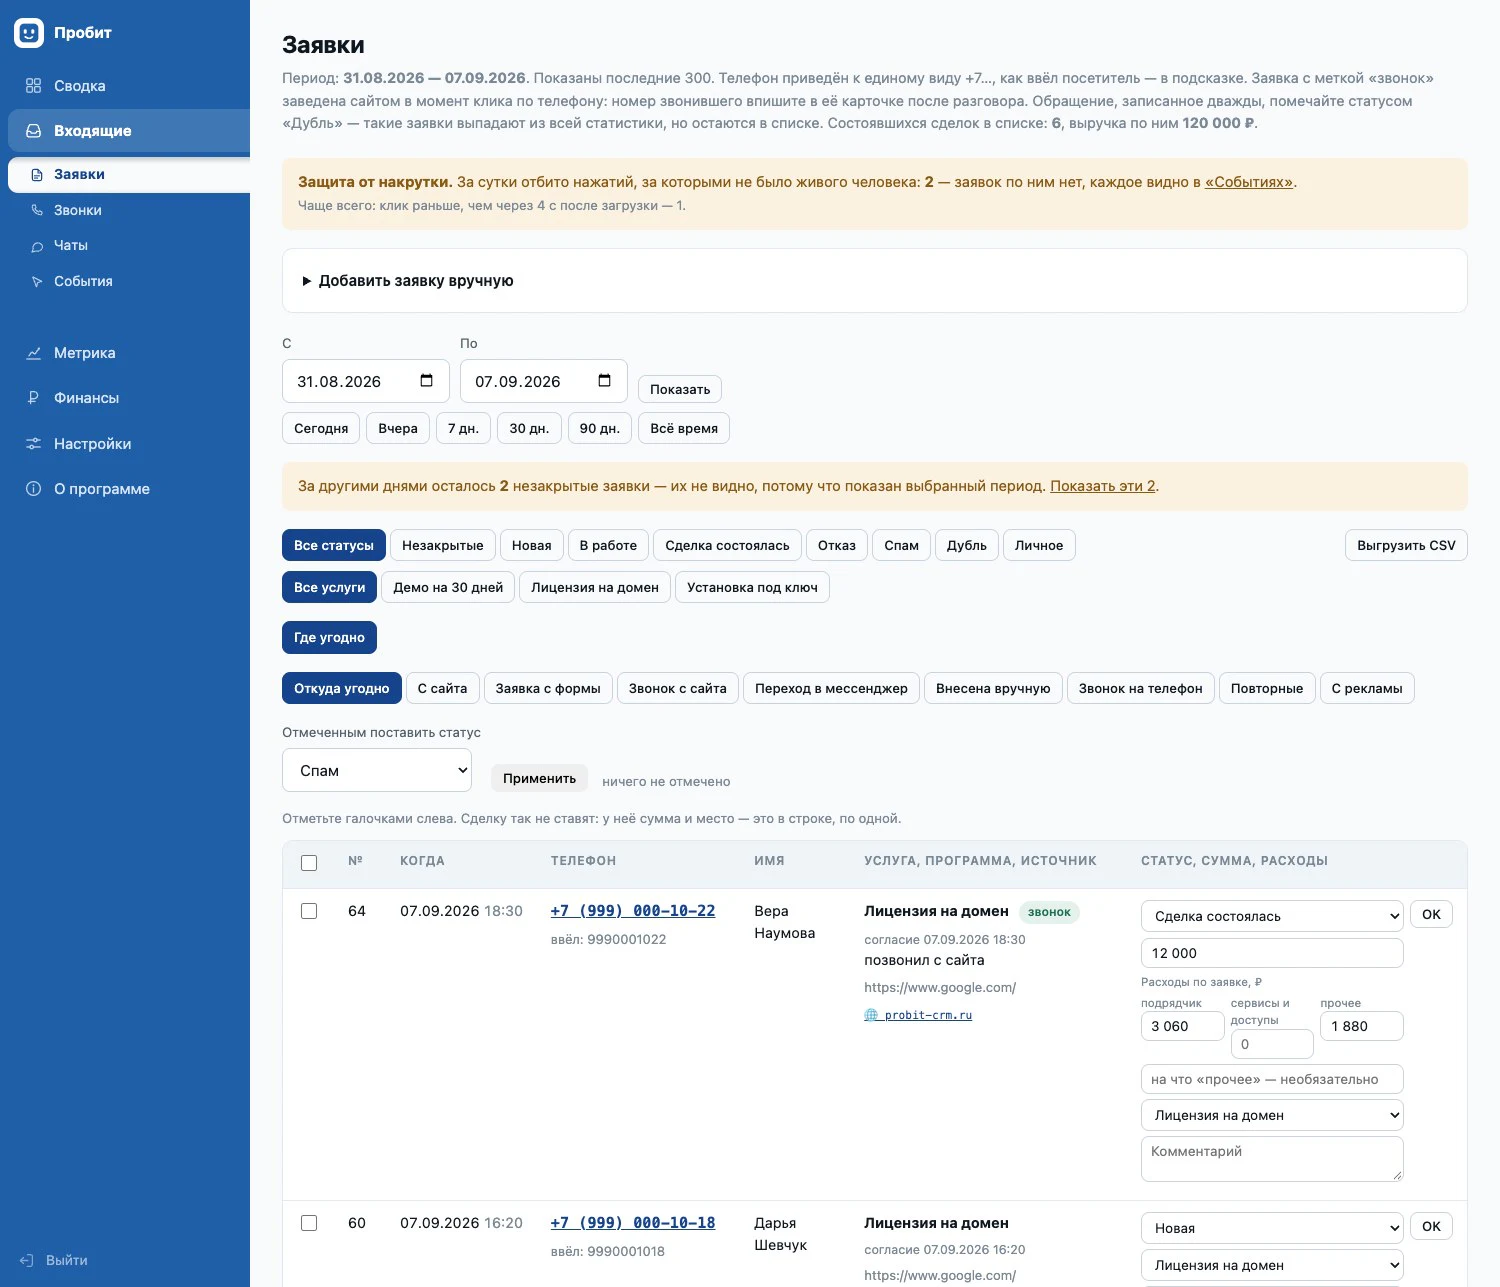Image resolution: width=1500 pixels, height=1287 pixels.
Task: Click the Финансы ruble icon
Action: 33,398
